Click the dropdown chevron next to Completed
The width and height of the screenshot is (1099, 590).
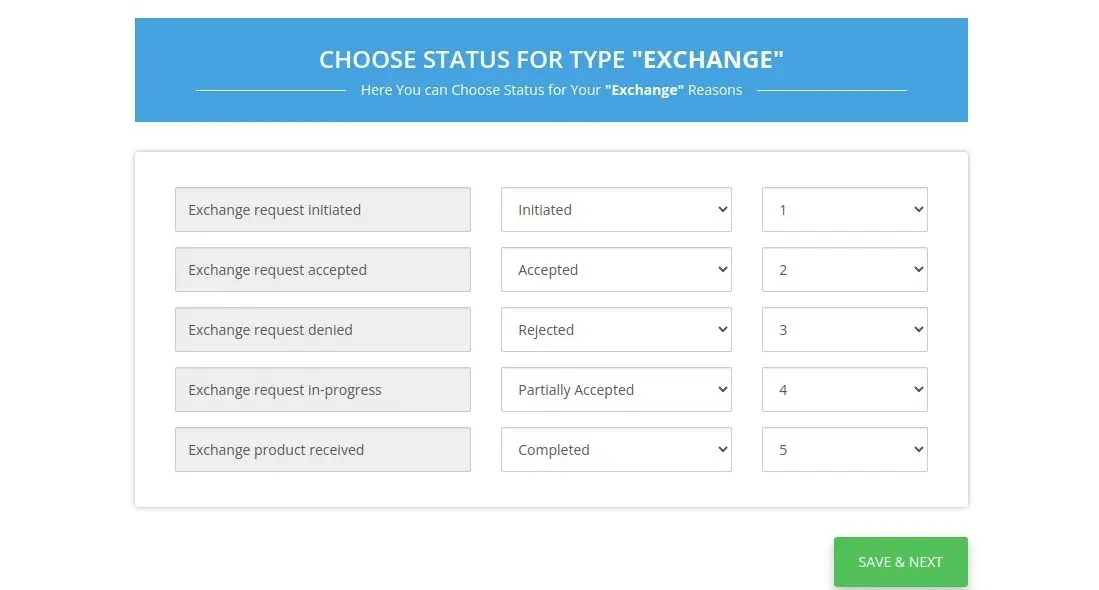point(721,449)
